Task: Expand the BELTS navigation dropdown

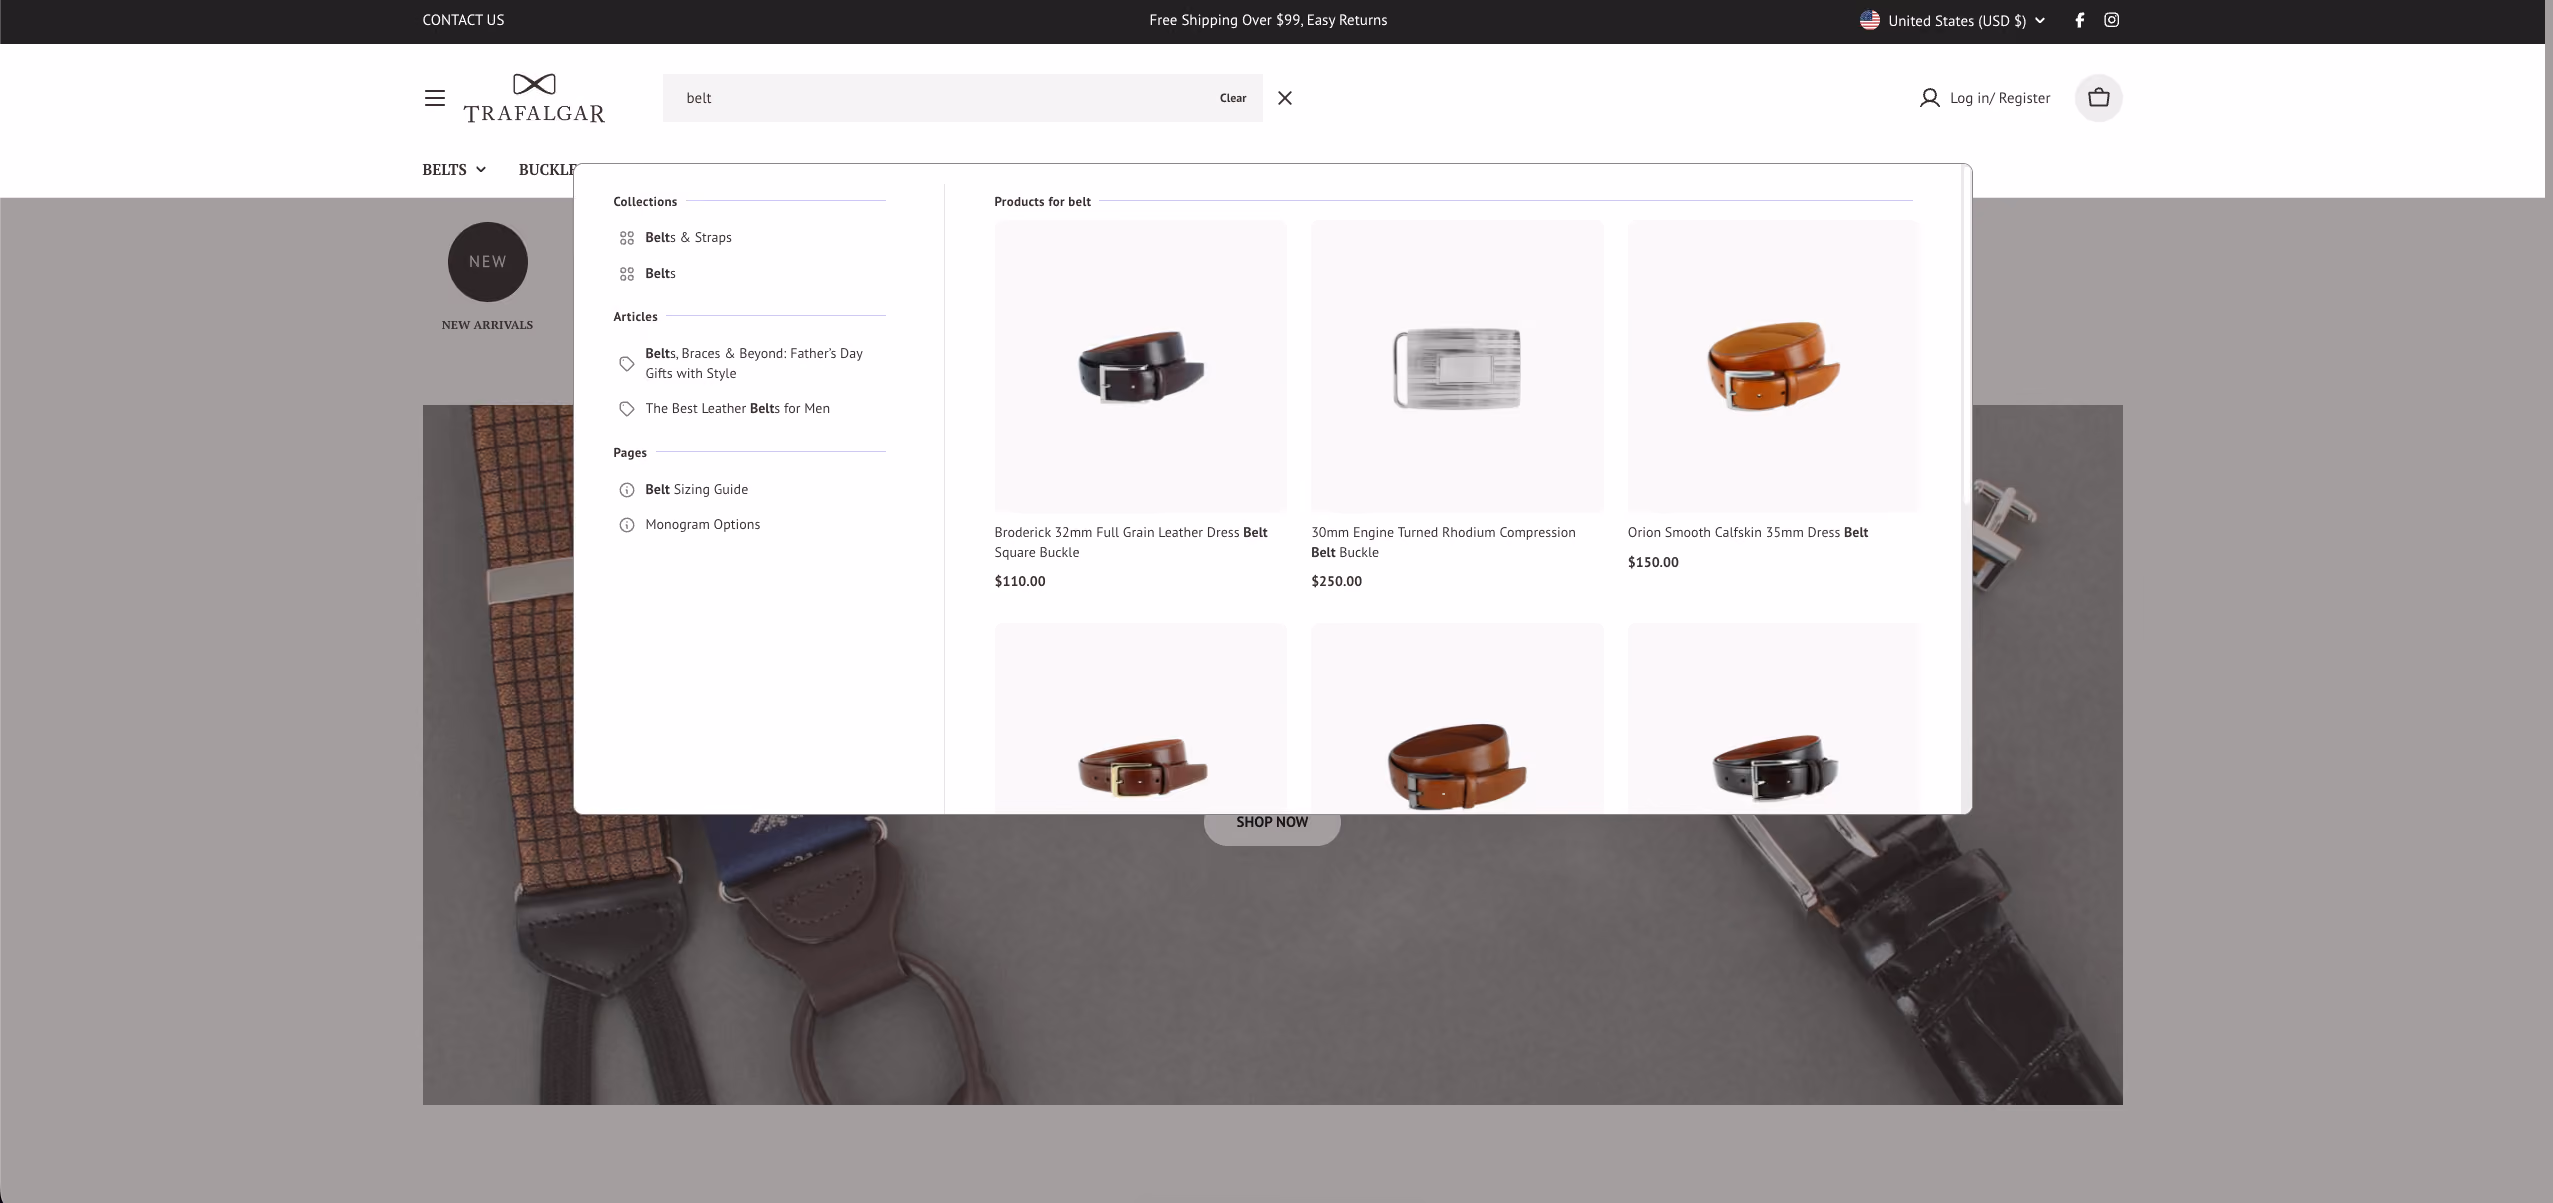Action: (x=454, y=170)
